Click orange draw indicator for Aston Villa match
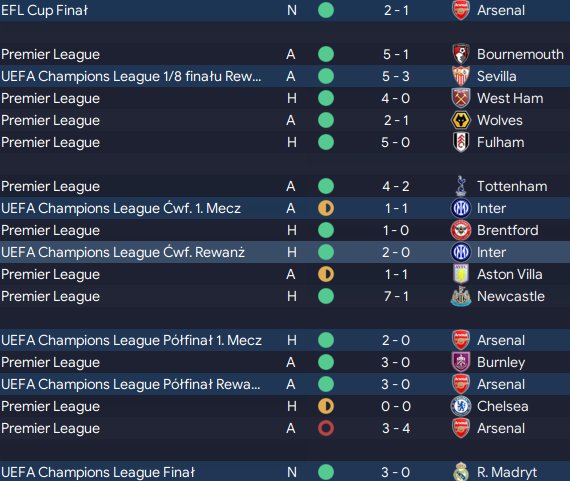570x481 pixels. (x=326, y=274)
